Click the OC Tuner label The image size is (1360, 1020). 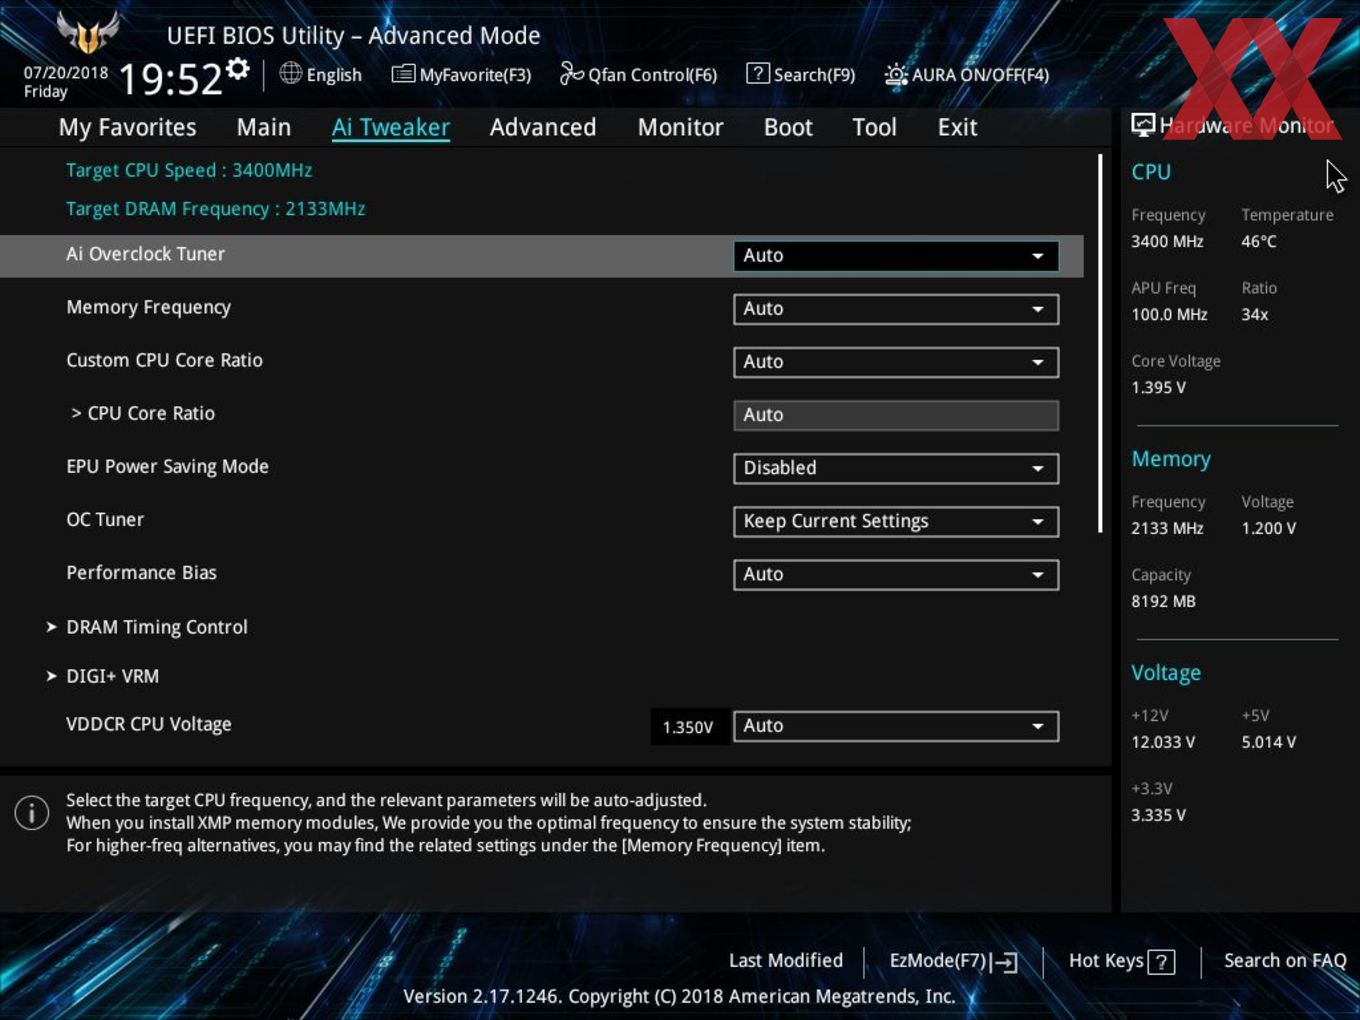click(x=105, y=519)
